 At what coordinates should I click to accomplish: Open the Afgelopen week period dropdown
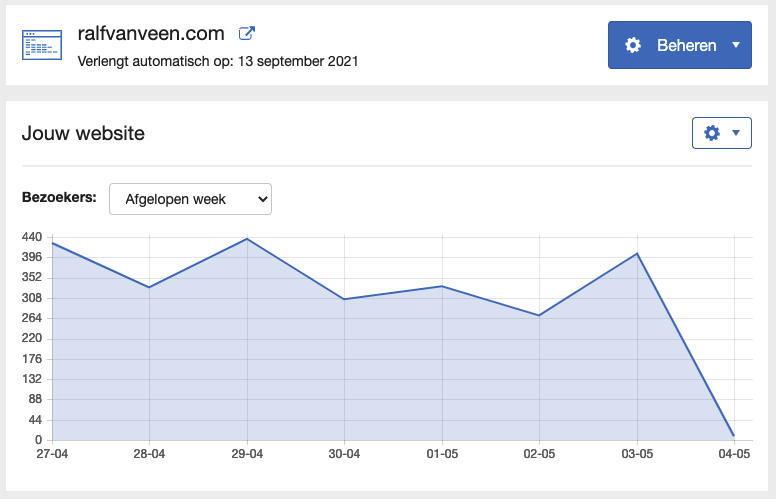[190, 199]
